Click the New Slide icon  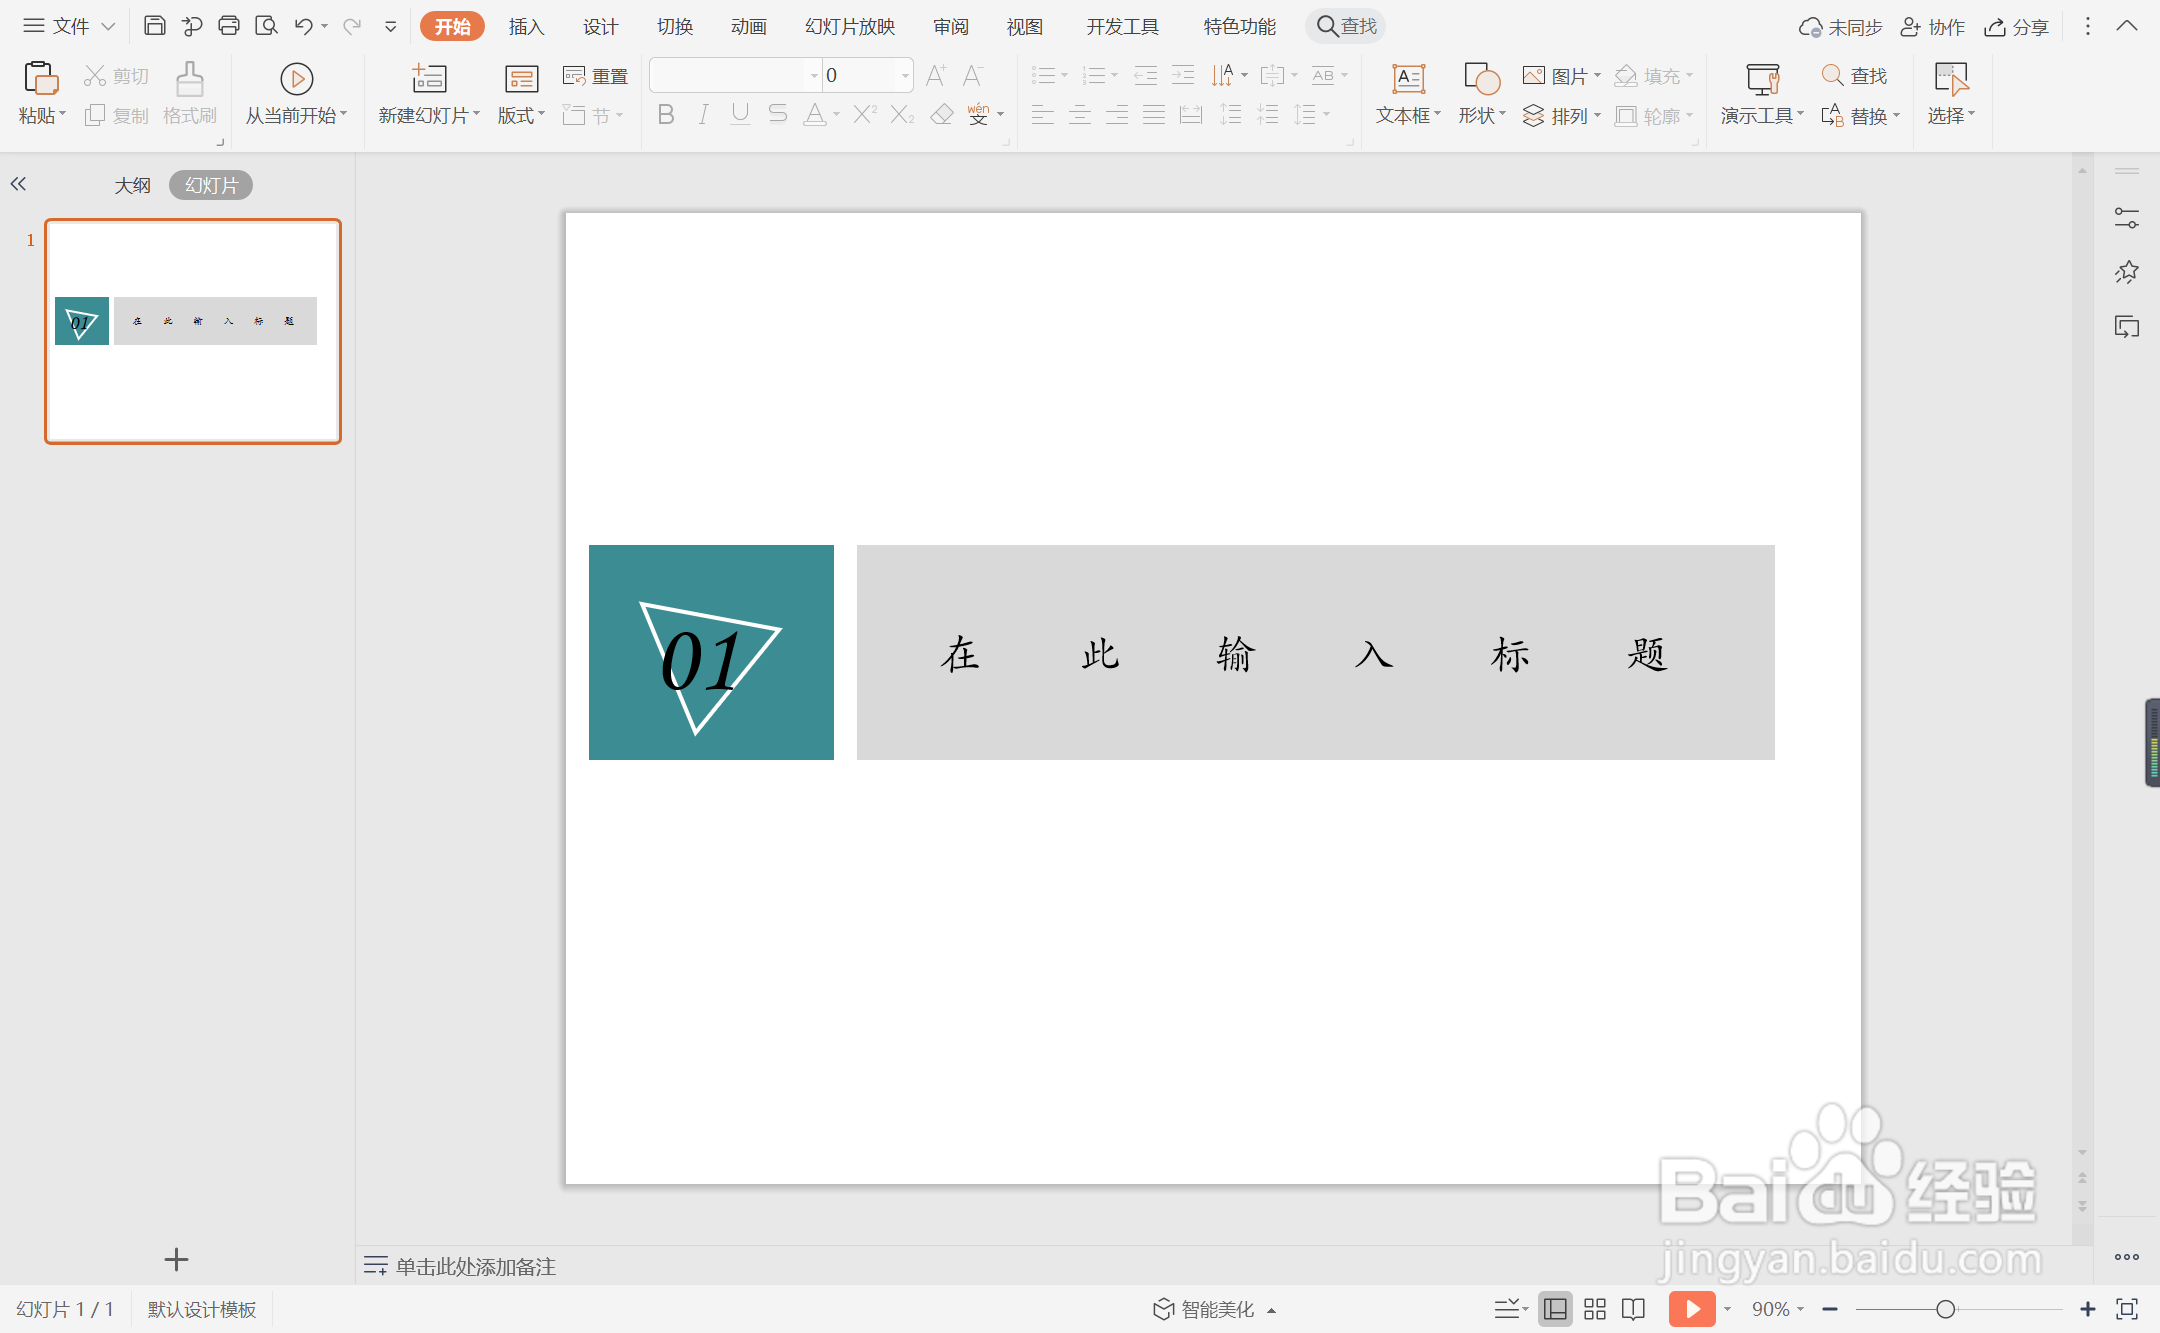tap(429, 78)
